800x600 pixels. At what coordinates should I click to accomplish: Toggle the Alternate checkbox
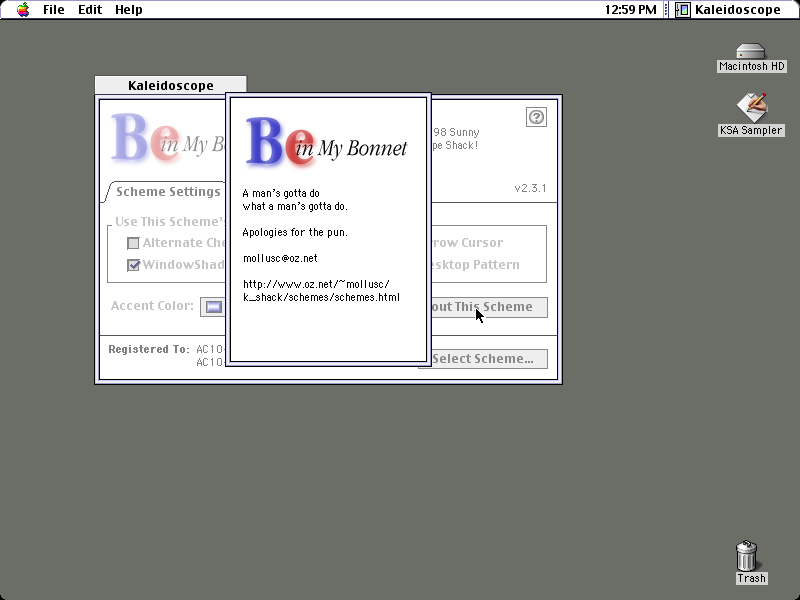coord(133,243)
